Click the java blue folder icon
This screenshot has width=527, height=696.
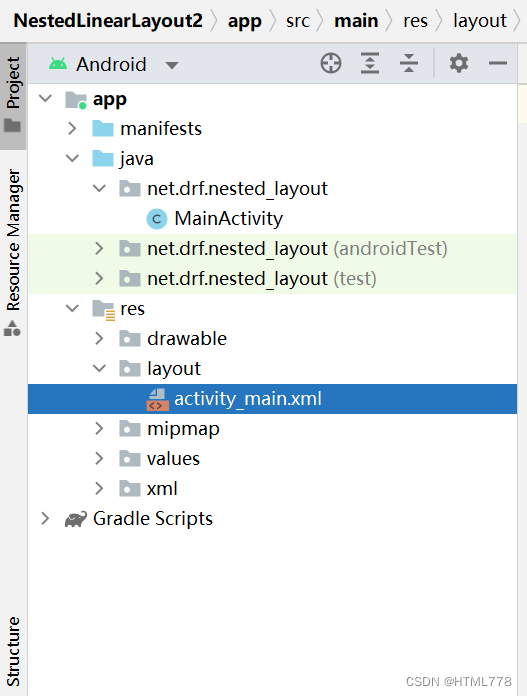(x=103, y=158)
